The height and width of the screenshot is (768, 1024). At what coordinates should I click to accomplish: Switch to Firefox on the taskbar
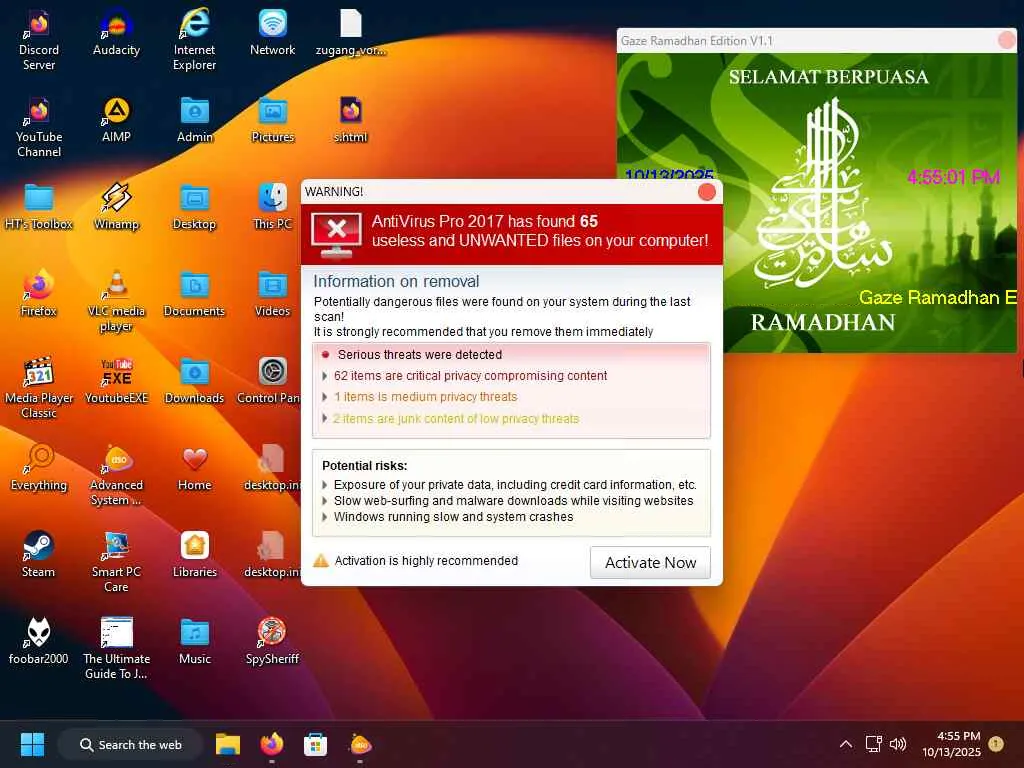tap(272, 744)
